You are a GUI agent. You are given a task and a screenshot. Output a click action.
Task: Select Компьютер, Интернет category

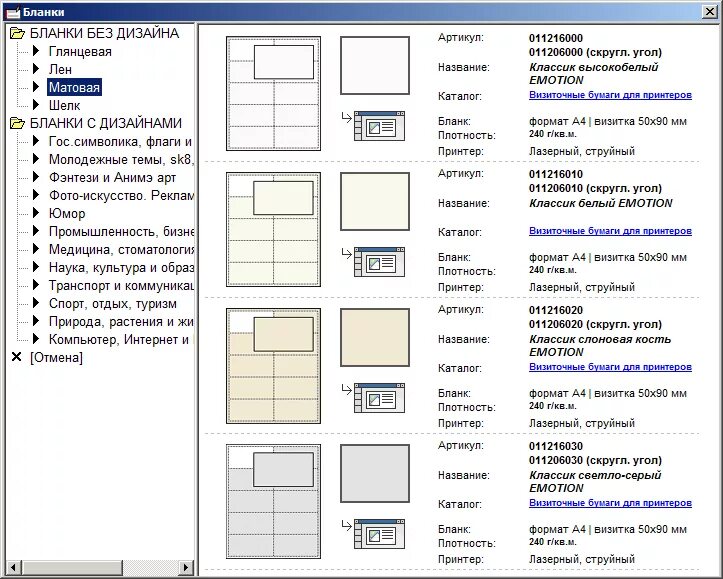(x=119, y=339)
